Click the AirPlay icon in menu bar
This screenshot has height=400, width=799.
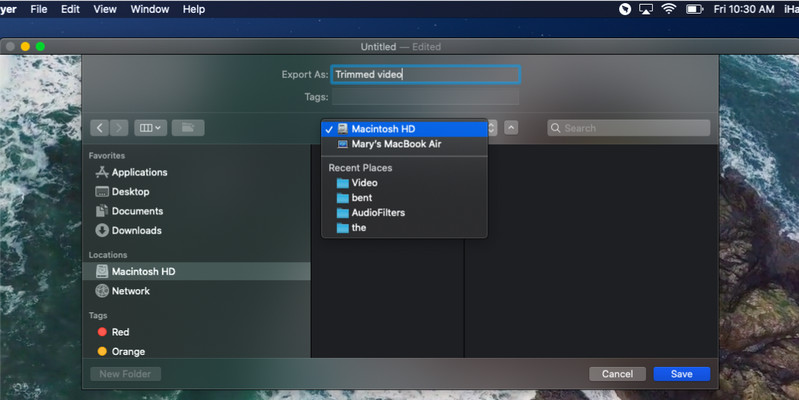(646, 9)
